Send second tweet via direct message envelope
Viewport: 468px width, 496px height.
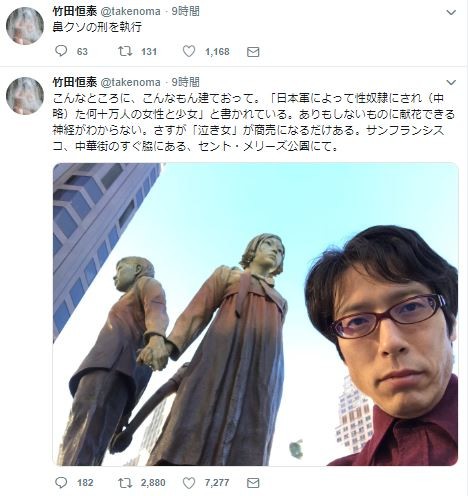click(253, 483)
